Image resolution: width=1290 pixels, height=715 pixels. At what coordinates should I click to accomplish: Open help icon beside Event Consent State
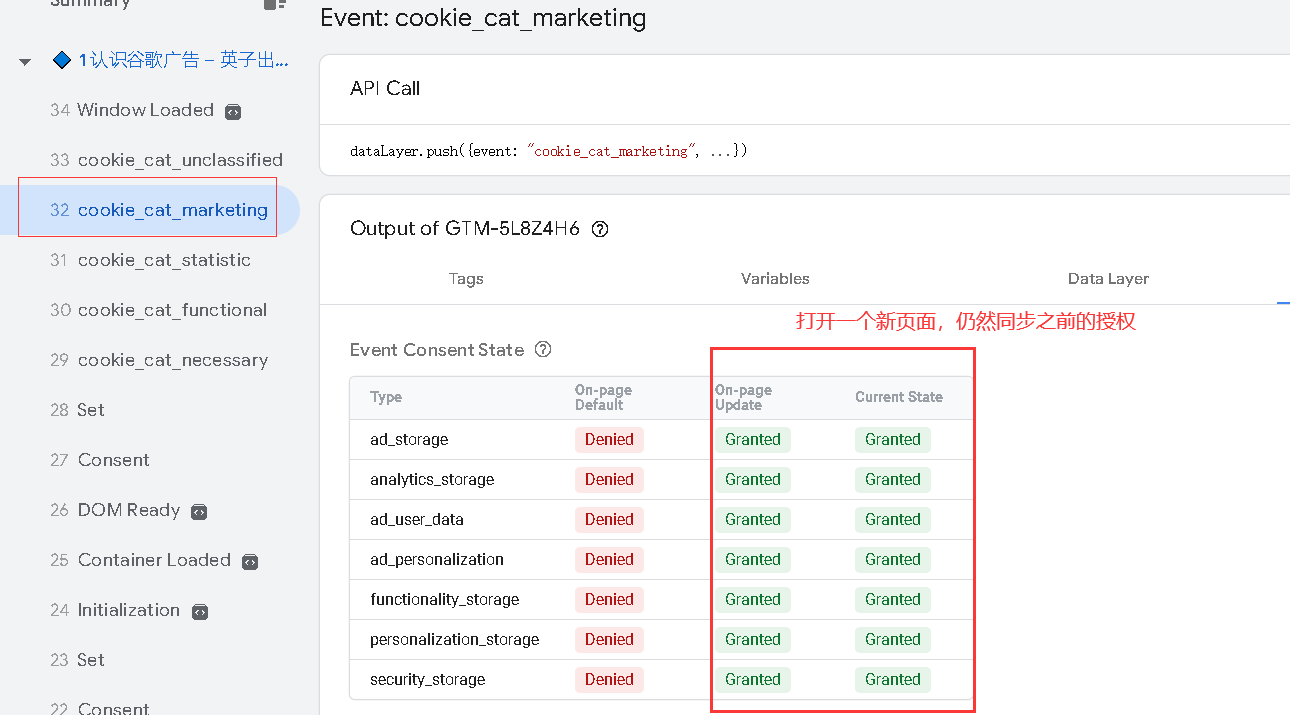click(543, 350)
